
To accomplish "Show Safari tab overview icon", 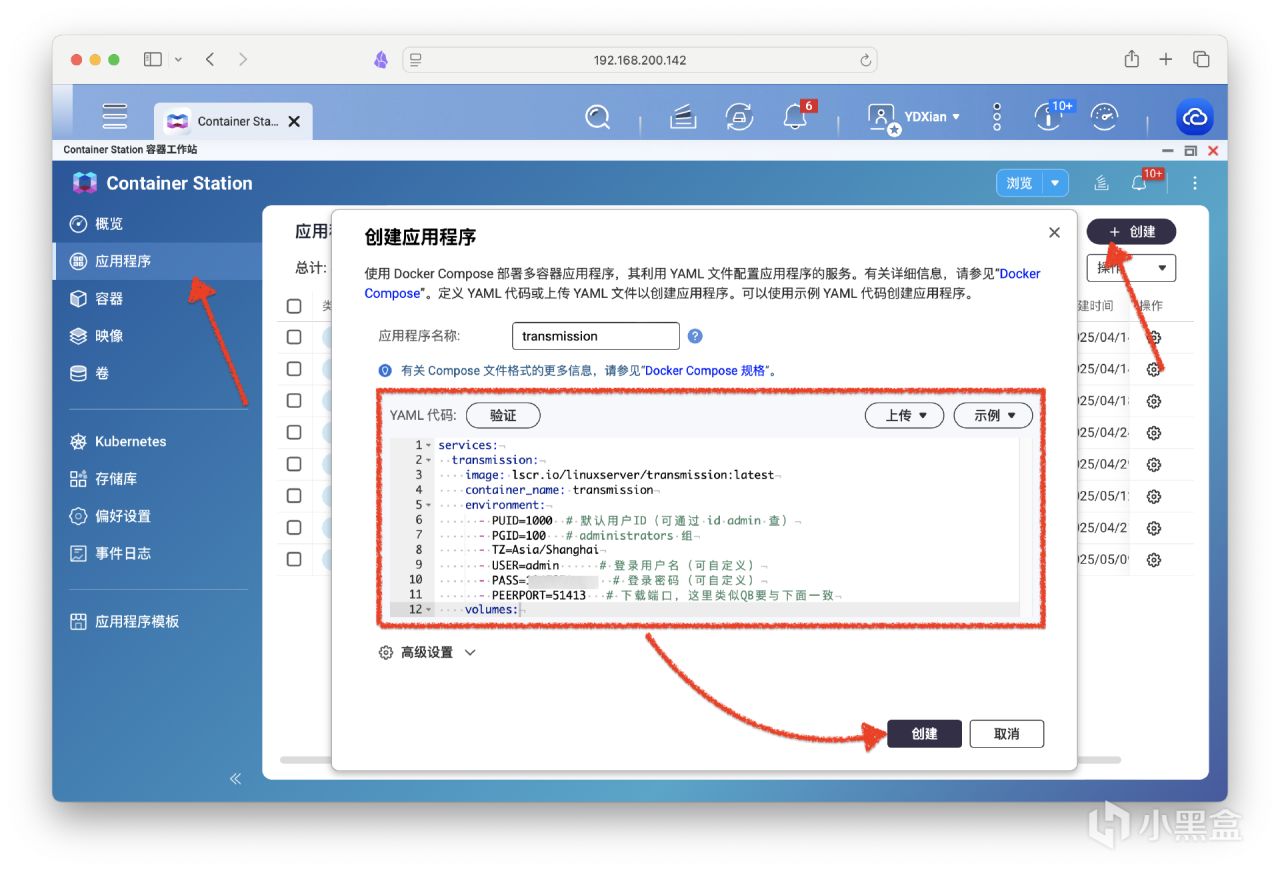I will (x=1201, y=59).
